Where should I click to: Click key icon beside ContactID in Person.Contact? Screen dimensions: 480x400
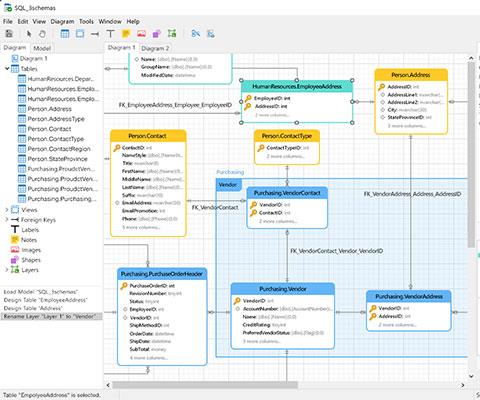(x=117, y=148)
